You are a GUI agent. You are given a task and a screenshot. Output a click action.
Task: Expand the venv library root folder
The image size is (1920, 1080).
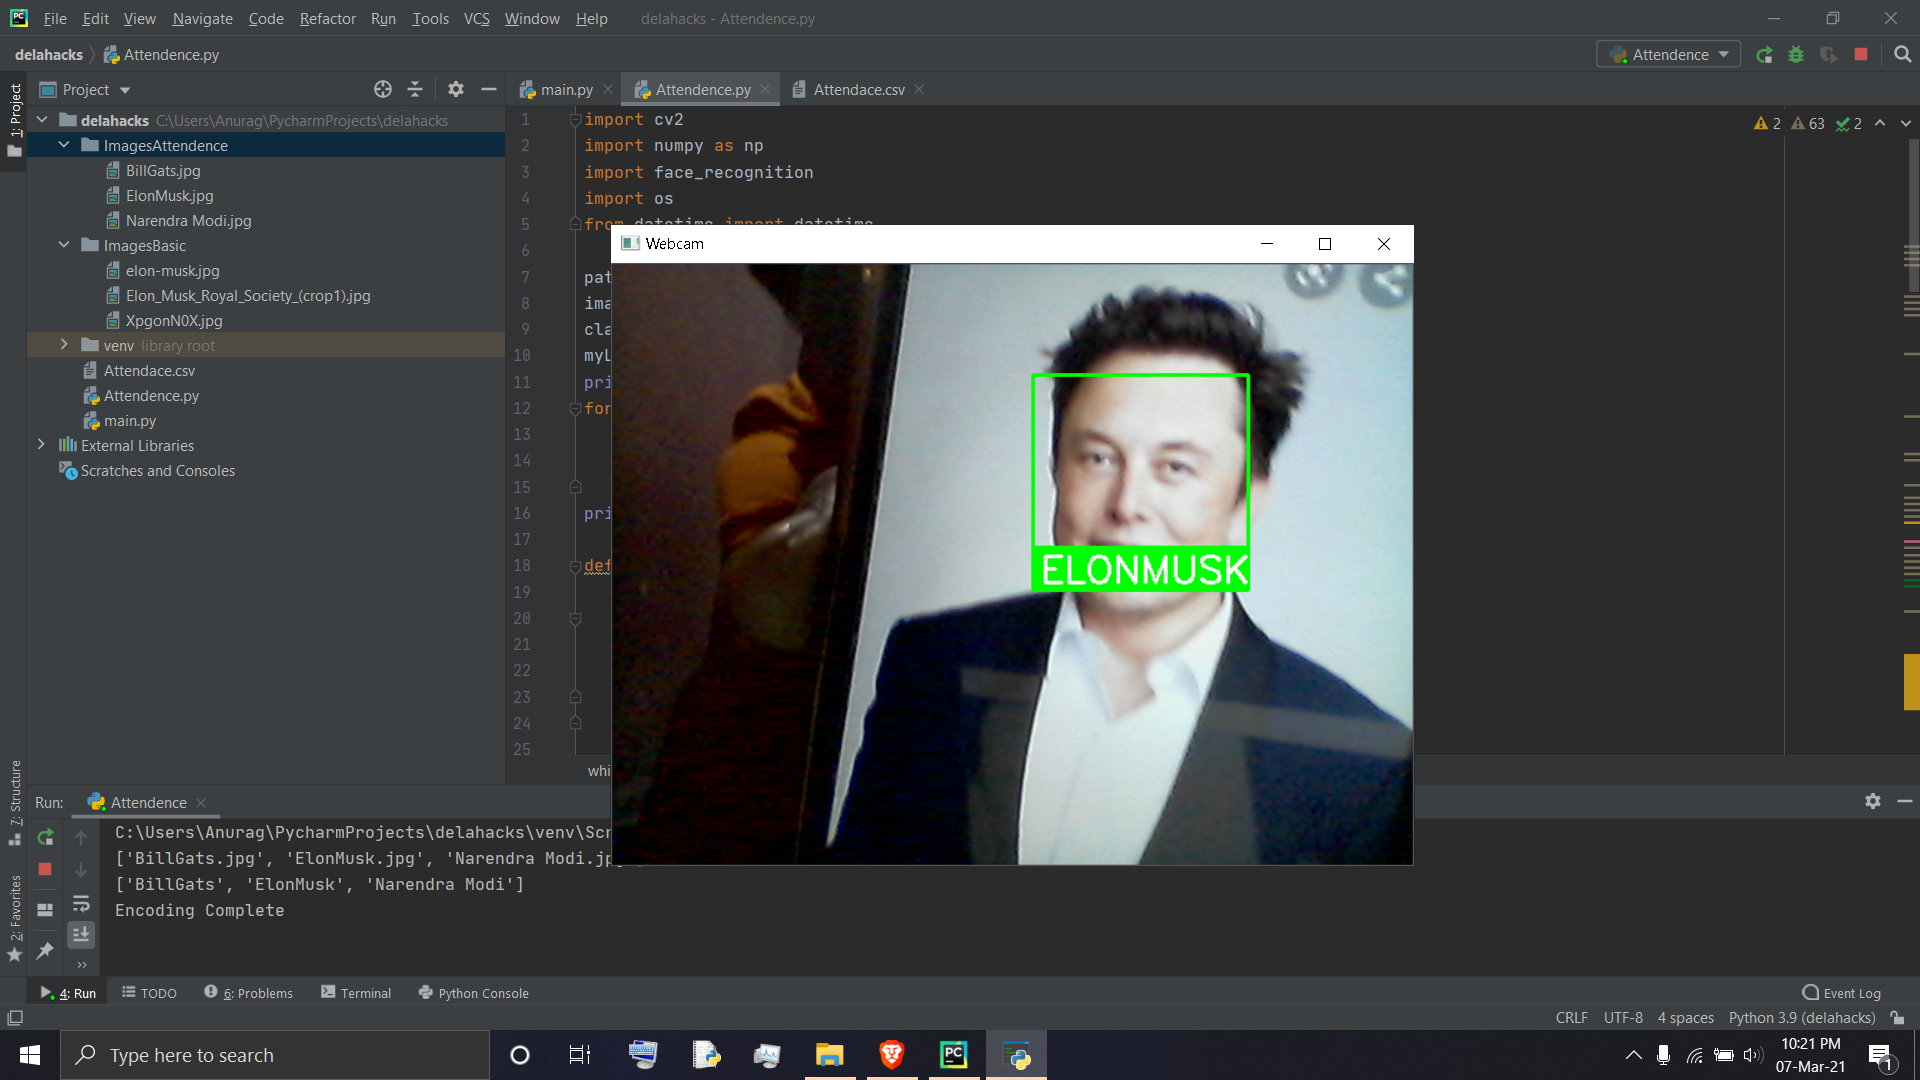point(64,345)
